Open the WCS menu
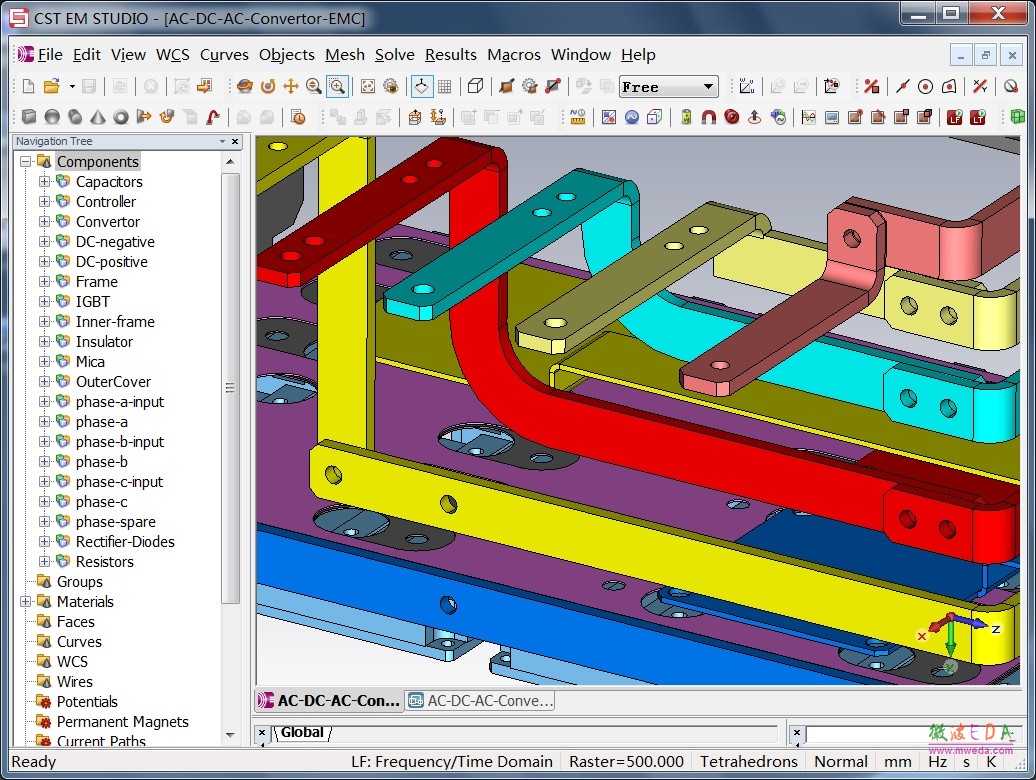This screenshot has height=780, width=1036. pyautogui.click(x=172, y=55)
